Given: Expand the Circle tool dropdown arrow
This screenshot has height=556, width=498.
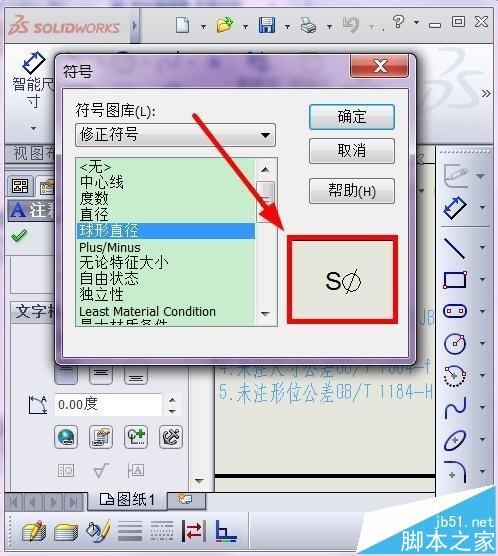Looking at the screenshot, I should 482,343.
